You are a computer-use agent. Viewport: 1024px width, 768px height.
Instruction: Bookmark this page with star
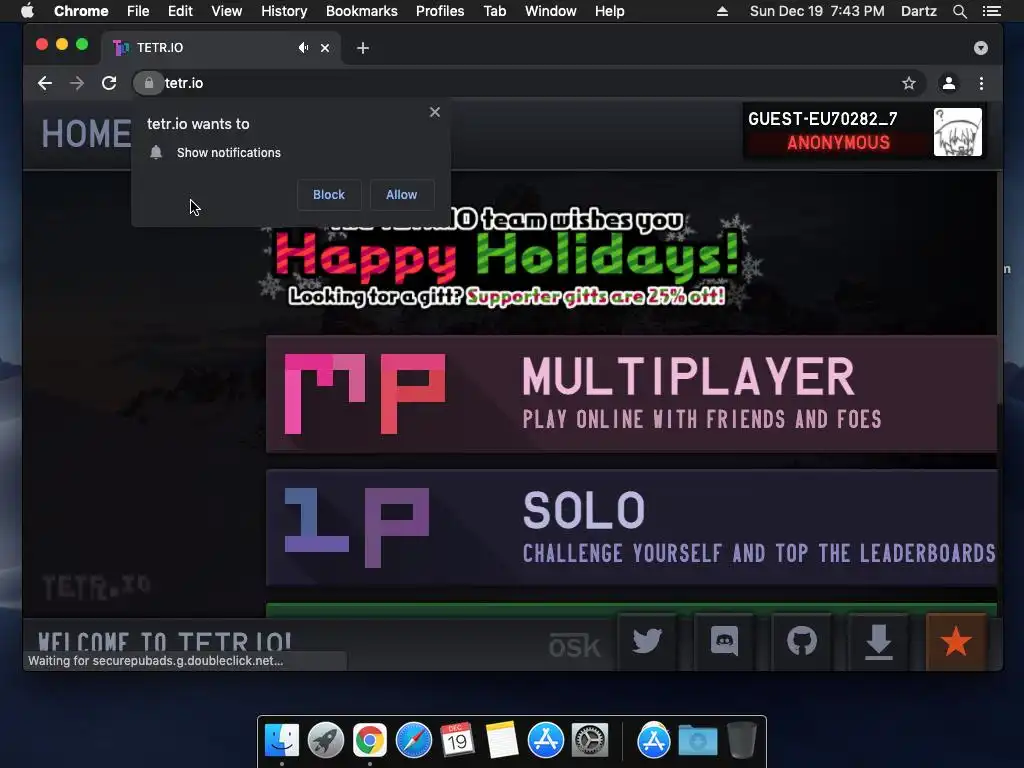(908, 83)
